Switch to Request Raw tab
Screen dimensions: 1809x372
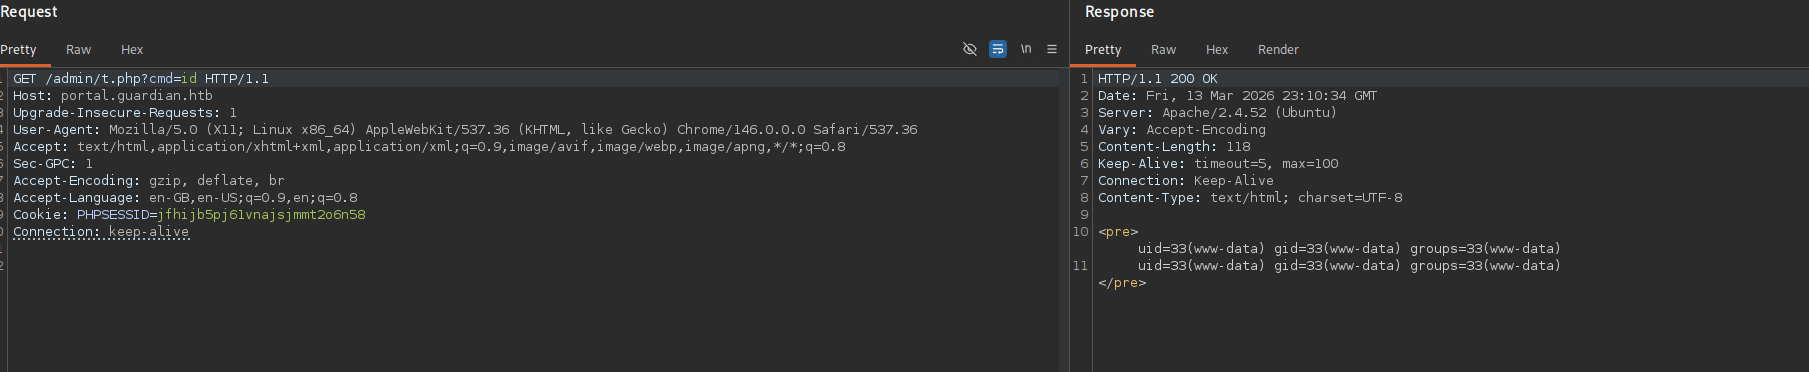[78, 50]
